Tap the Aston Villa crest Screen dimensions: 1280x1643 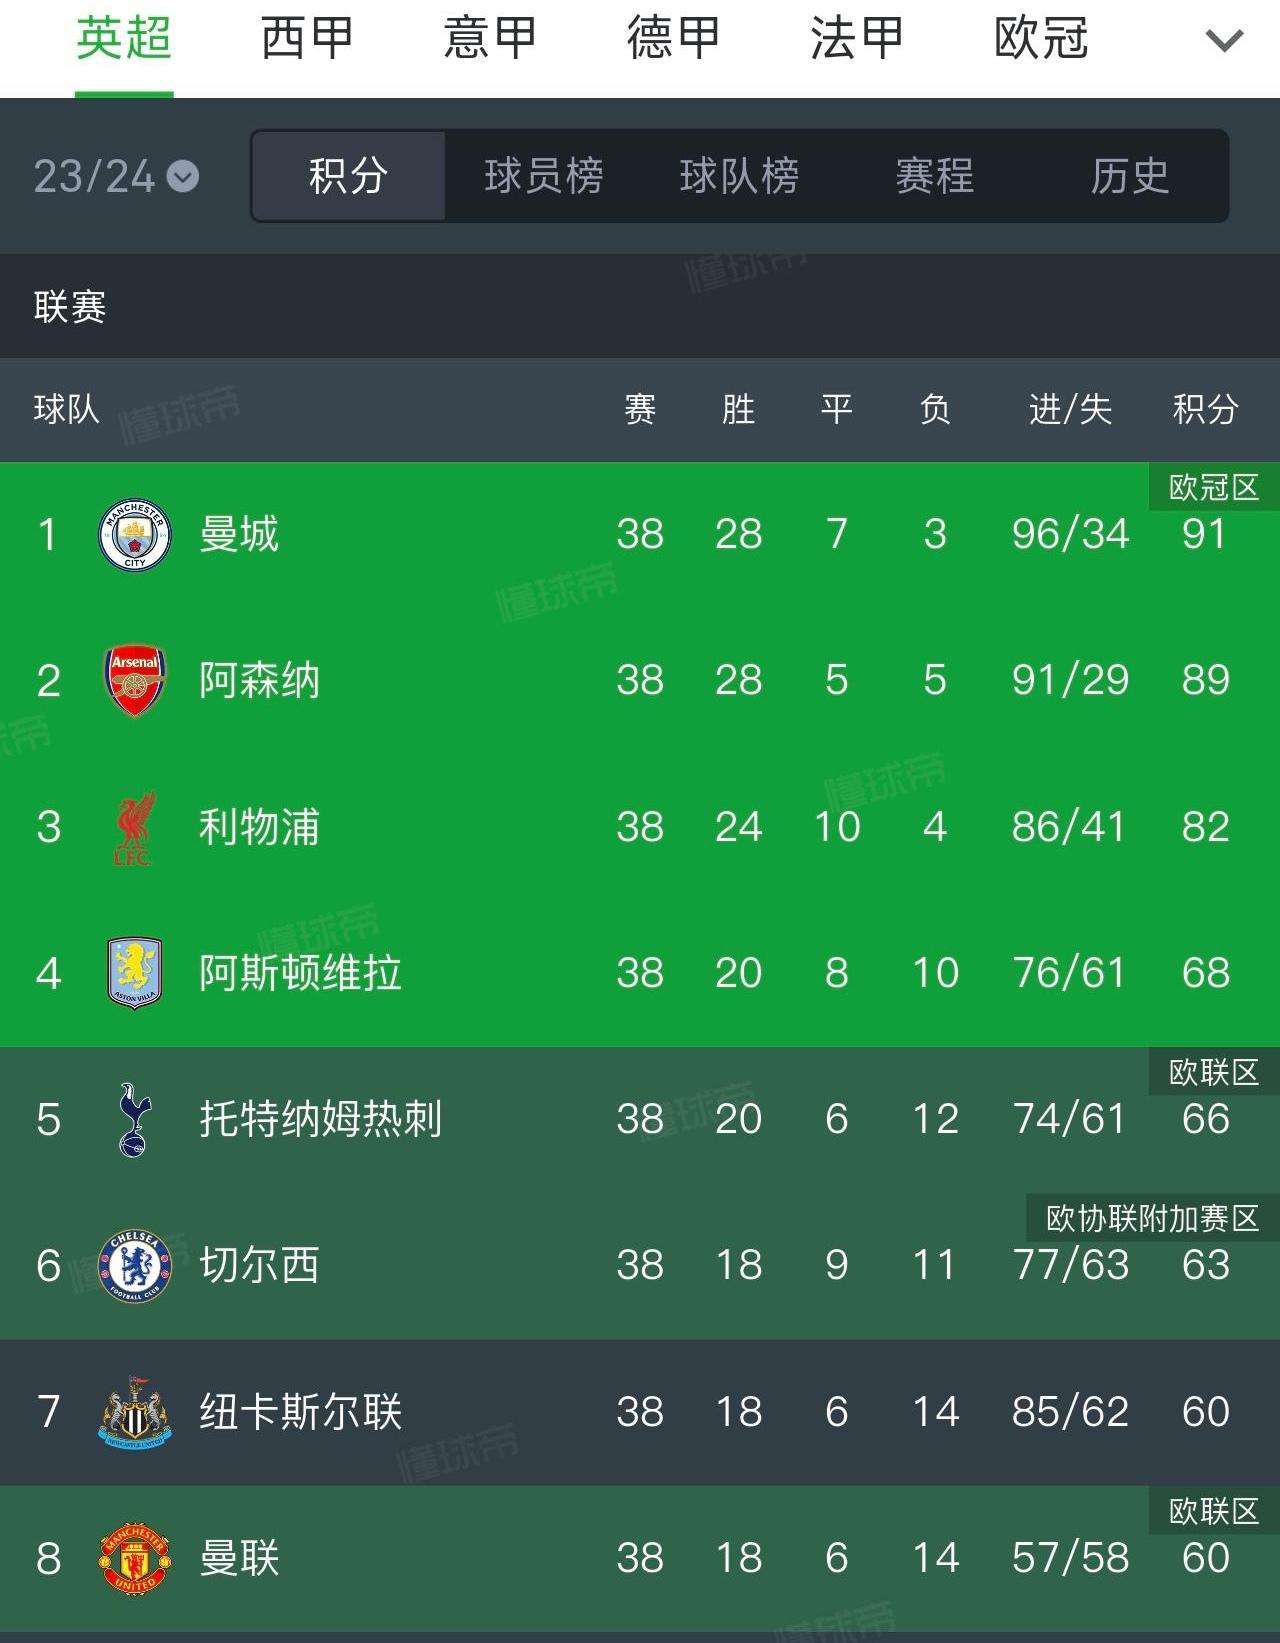135,973
